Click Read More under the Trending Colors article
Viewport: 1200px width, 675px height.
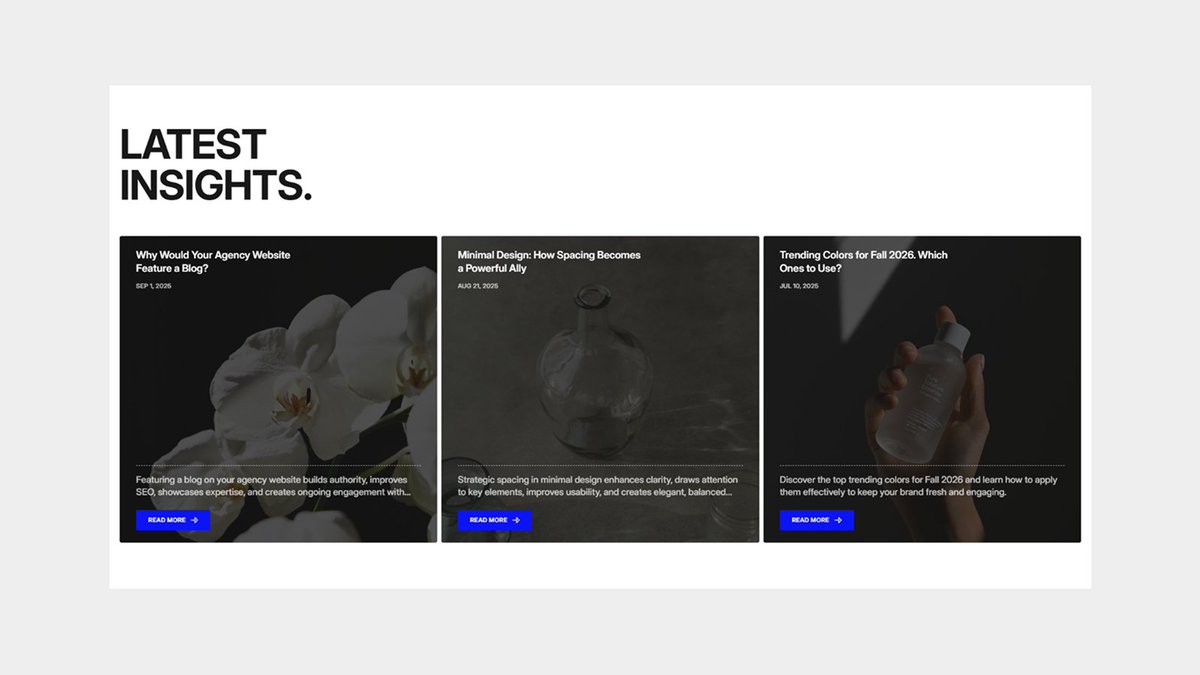pos(817,520)
